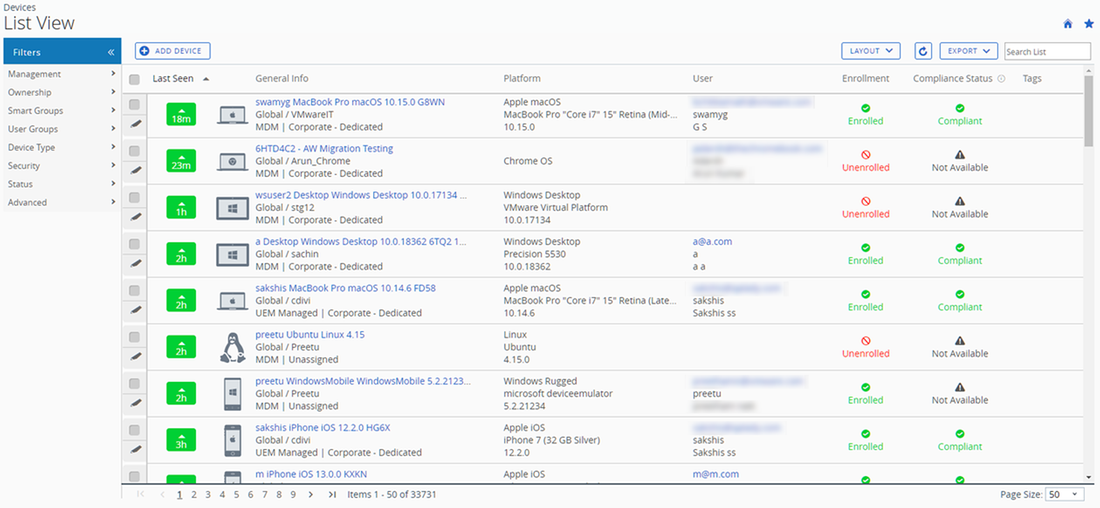Screen dimensions: 1100x508
Task: Collapse the Filters panel with double-chevron icon
Action: tap(111, 52)
